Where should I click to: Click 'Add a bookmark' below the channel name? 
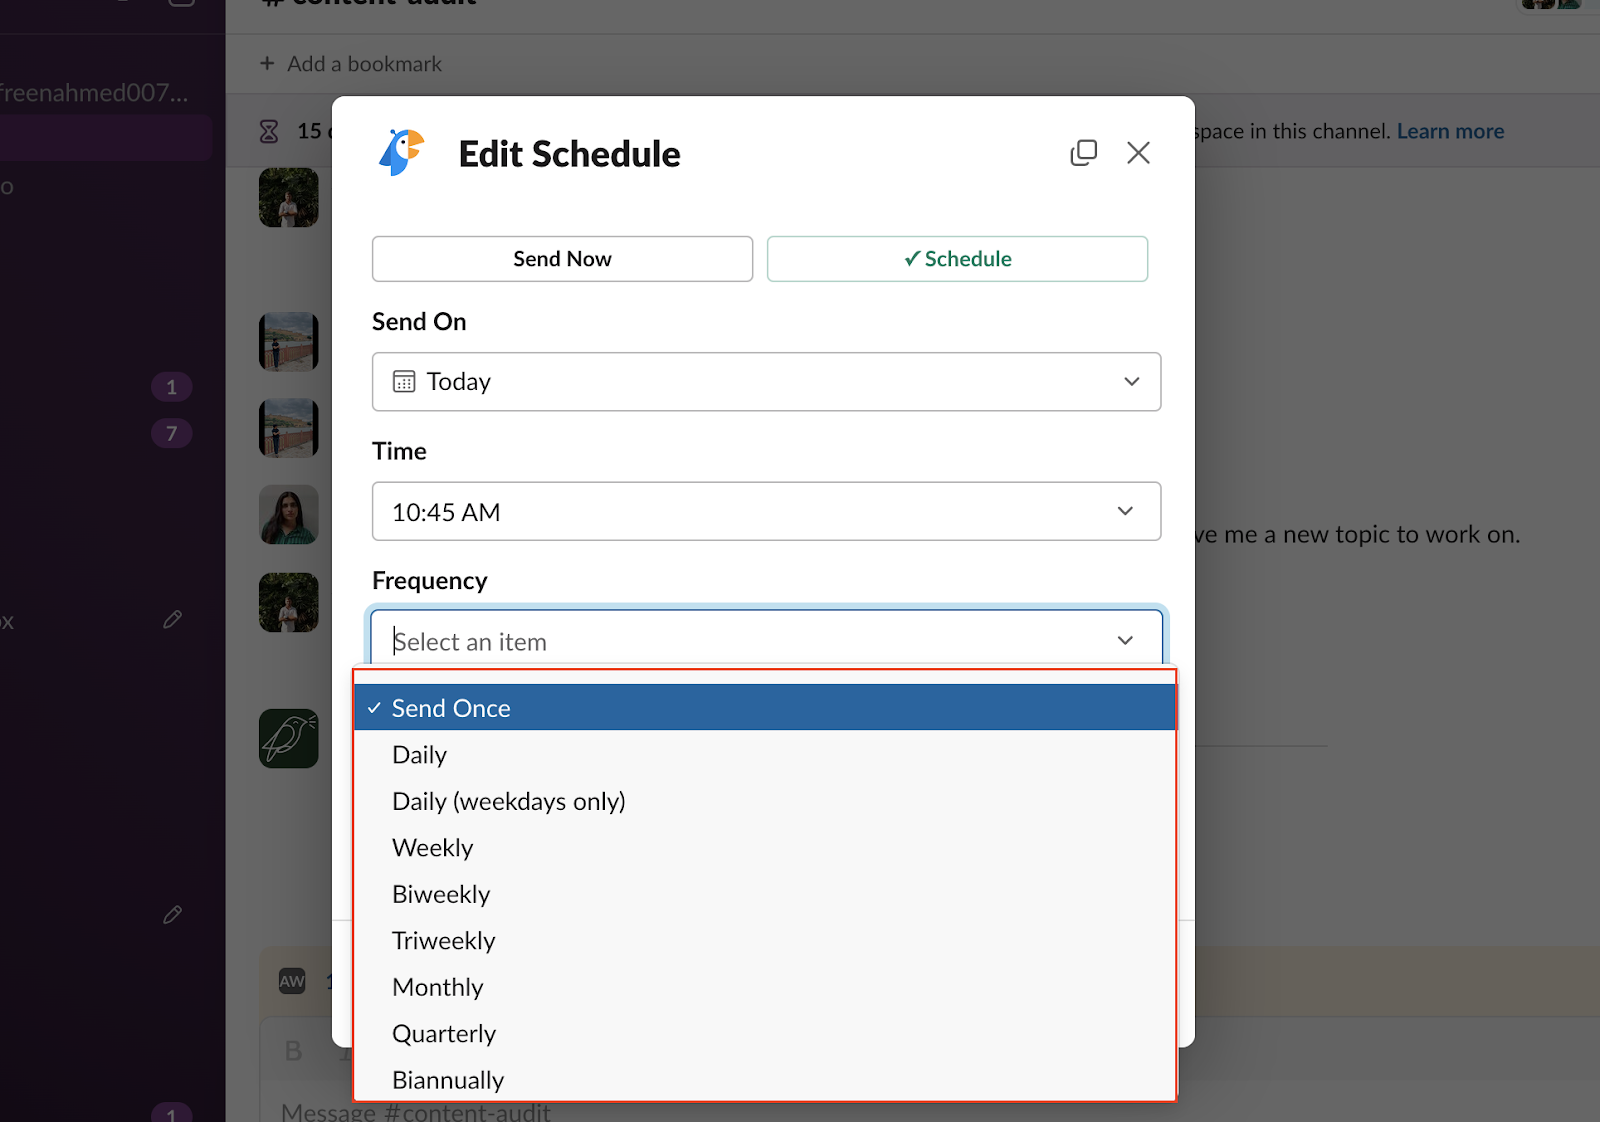pyautogui.click(x=349, y=63)
